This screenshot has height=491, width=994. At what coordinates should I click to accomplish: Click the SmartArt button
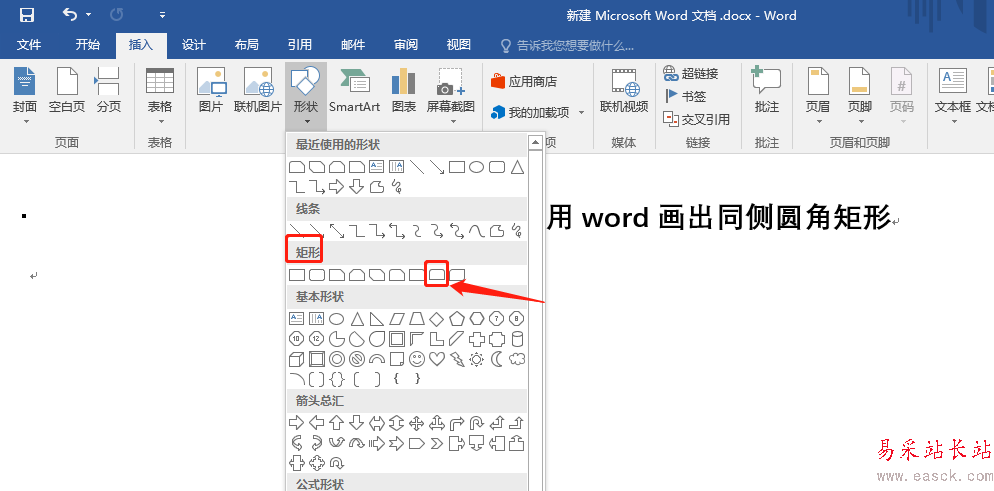[x=354, y=90]
